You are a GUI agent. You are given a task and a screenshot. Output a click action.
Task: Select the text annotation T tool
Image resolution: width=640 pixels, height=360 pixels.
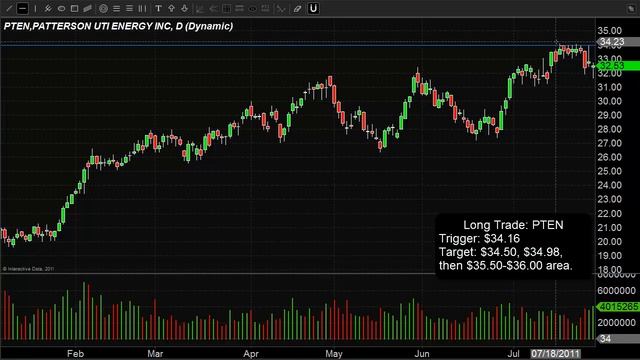158,8
